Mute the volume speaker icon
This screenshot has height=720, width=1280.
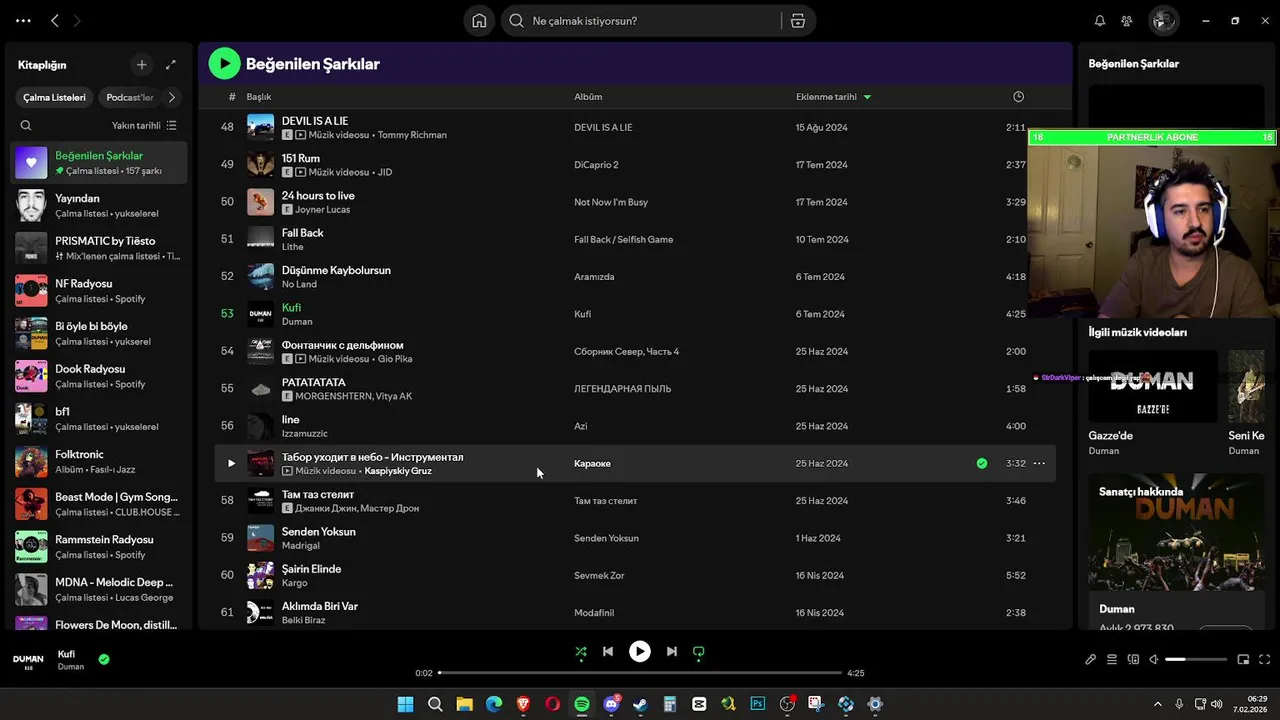coord(1154,660)
